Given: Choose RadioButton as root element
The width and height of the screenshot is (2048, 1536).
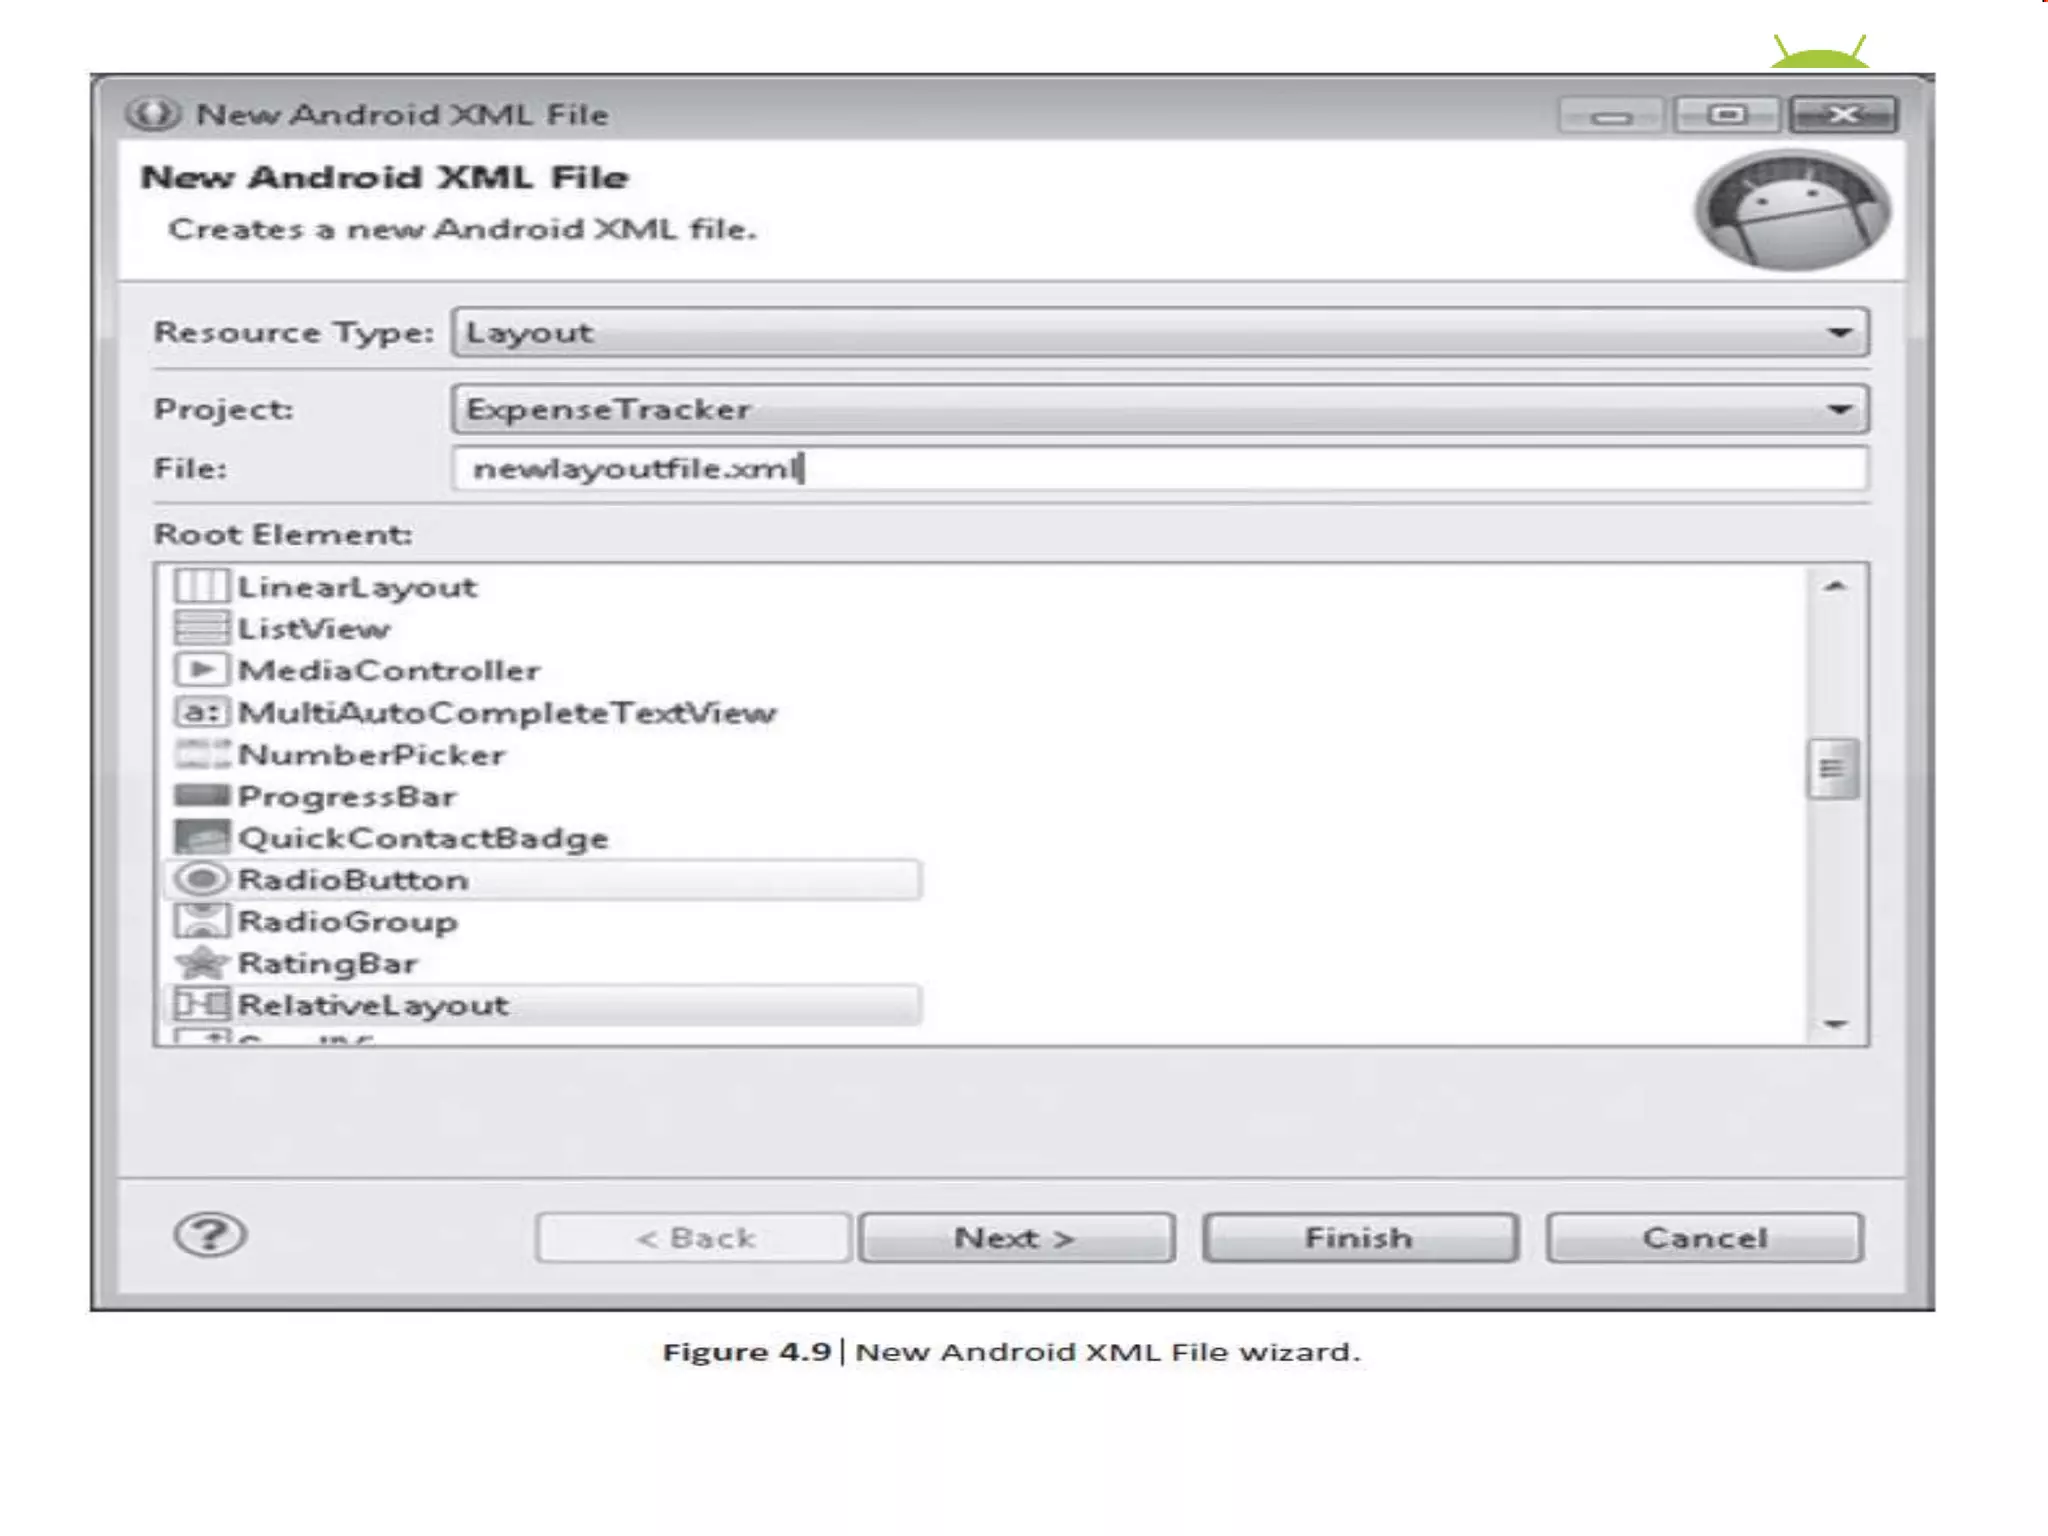Looking at the screenshot, I should coord(352,880).
